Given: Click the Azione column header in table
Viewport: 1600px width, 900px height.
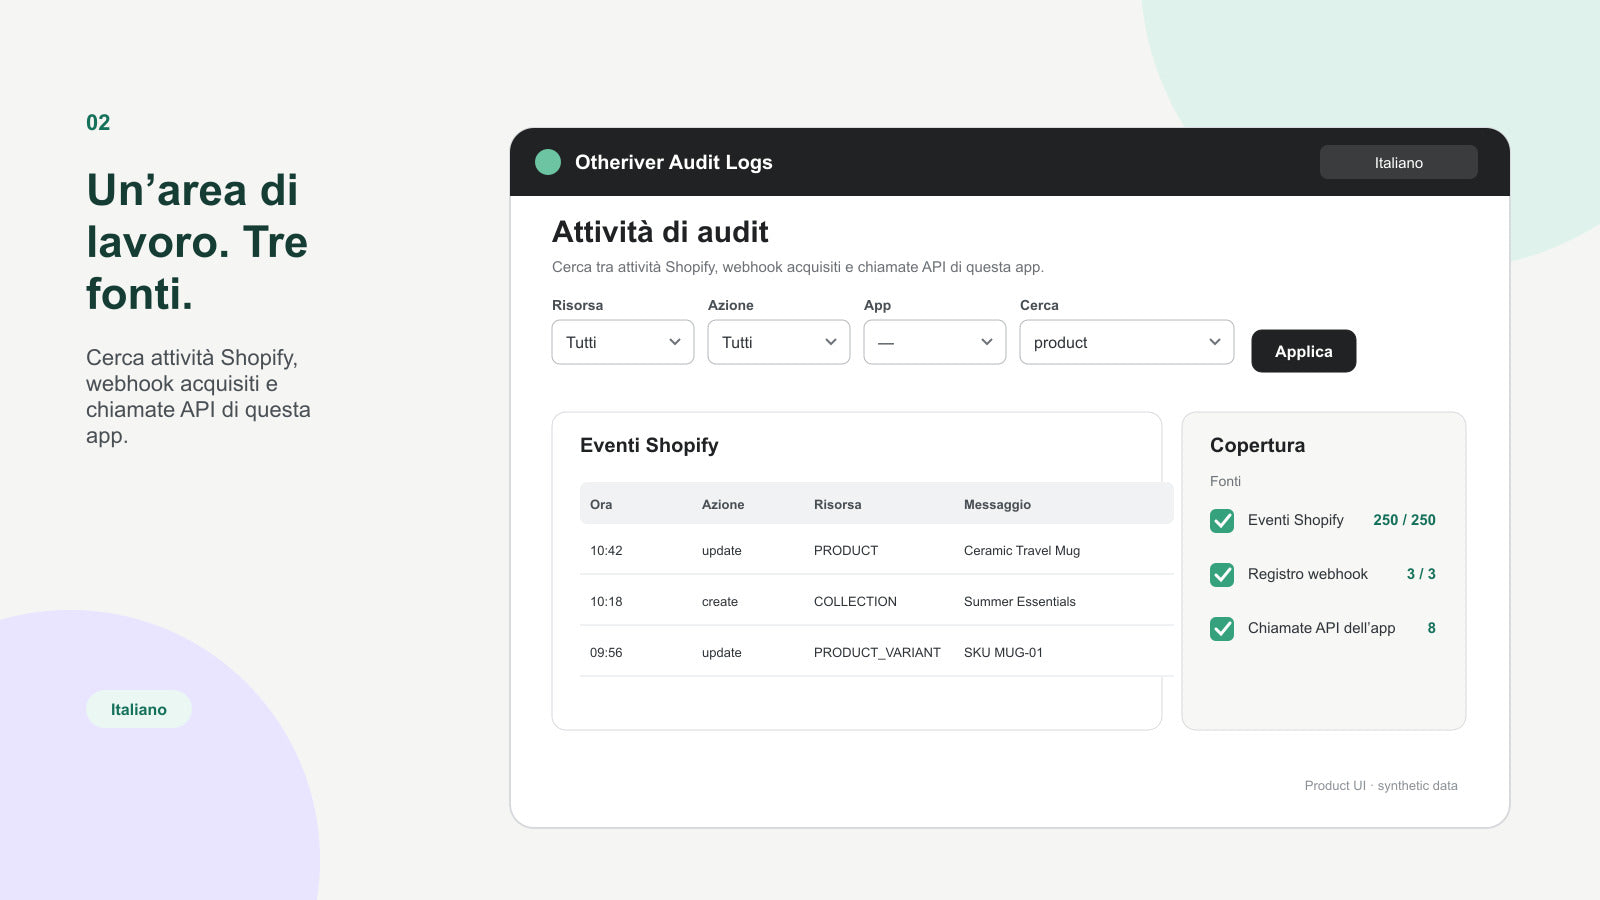Looking at the screenshot, I should coord(723,504).
